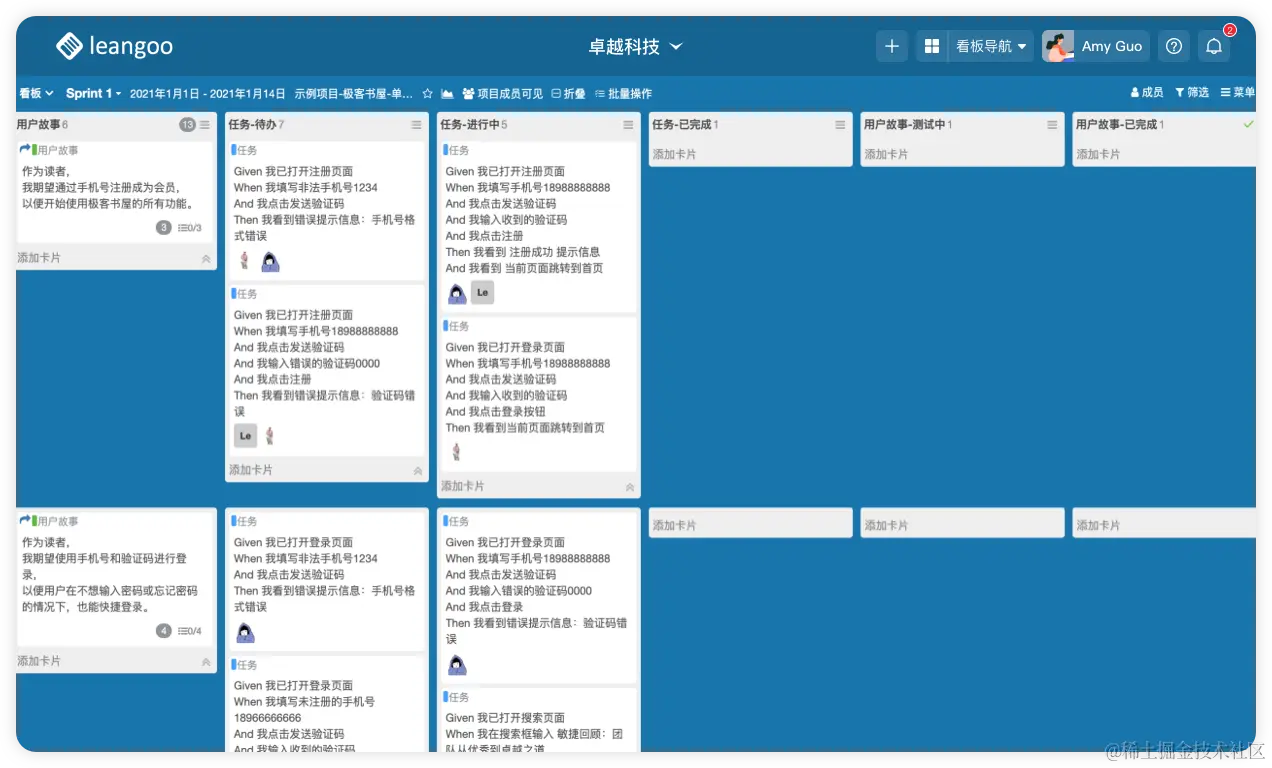Add card in first 任务-进行中 lane
Image resolution: width=1272 pixels, height=768 pixels.
pos(463,486)
